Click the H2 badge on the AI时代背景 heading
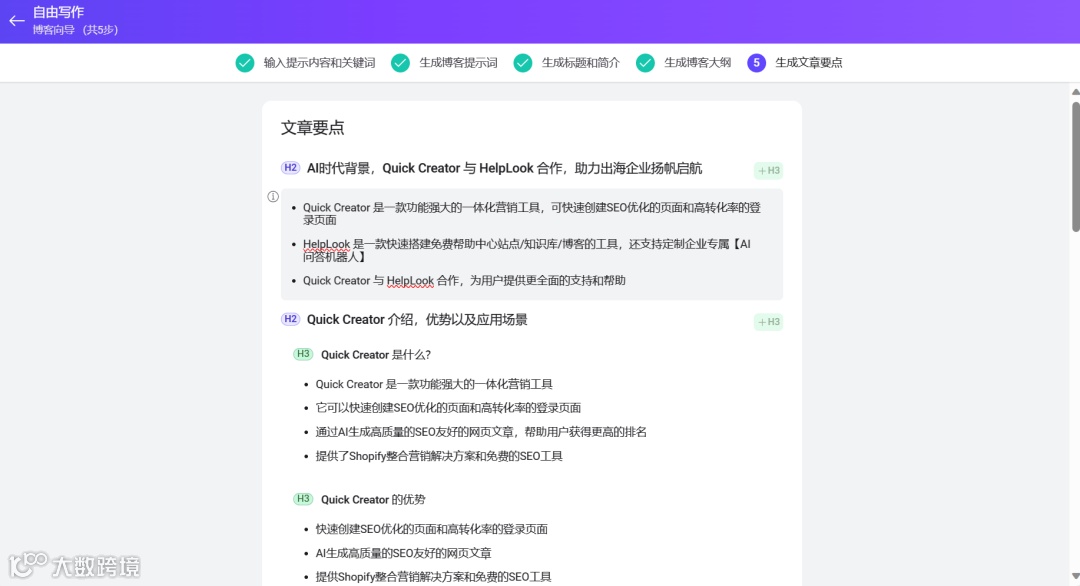Screen dimensions: 1080x586 290,169
